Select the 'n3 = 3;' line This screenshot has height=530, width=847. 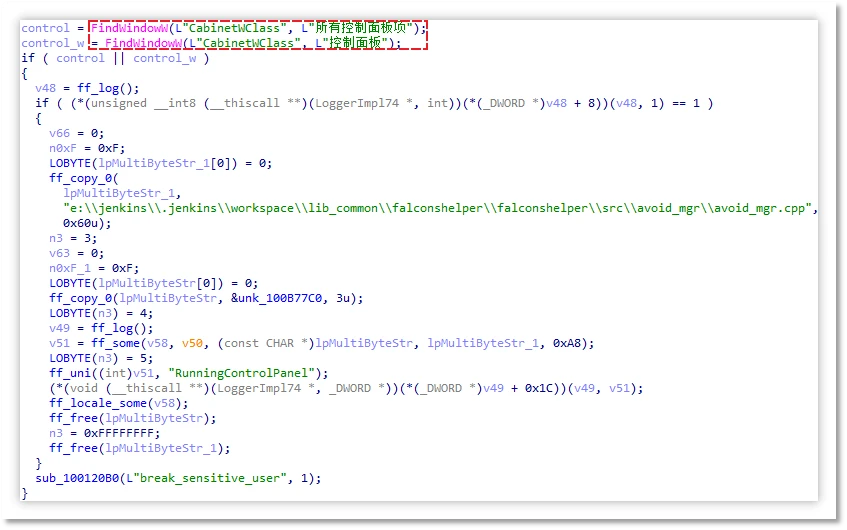pos(73,238)
